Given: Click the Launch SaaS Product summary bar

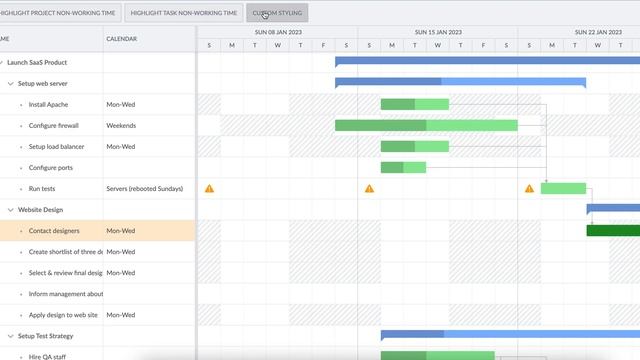Looking at the screenshot, I should (x=487, y=61).
